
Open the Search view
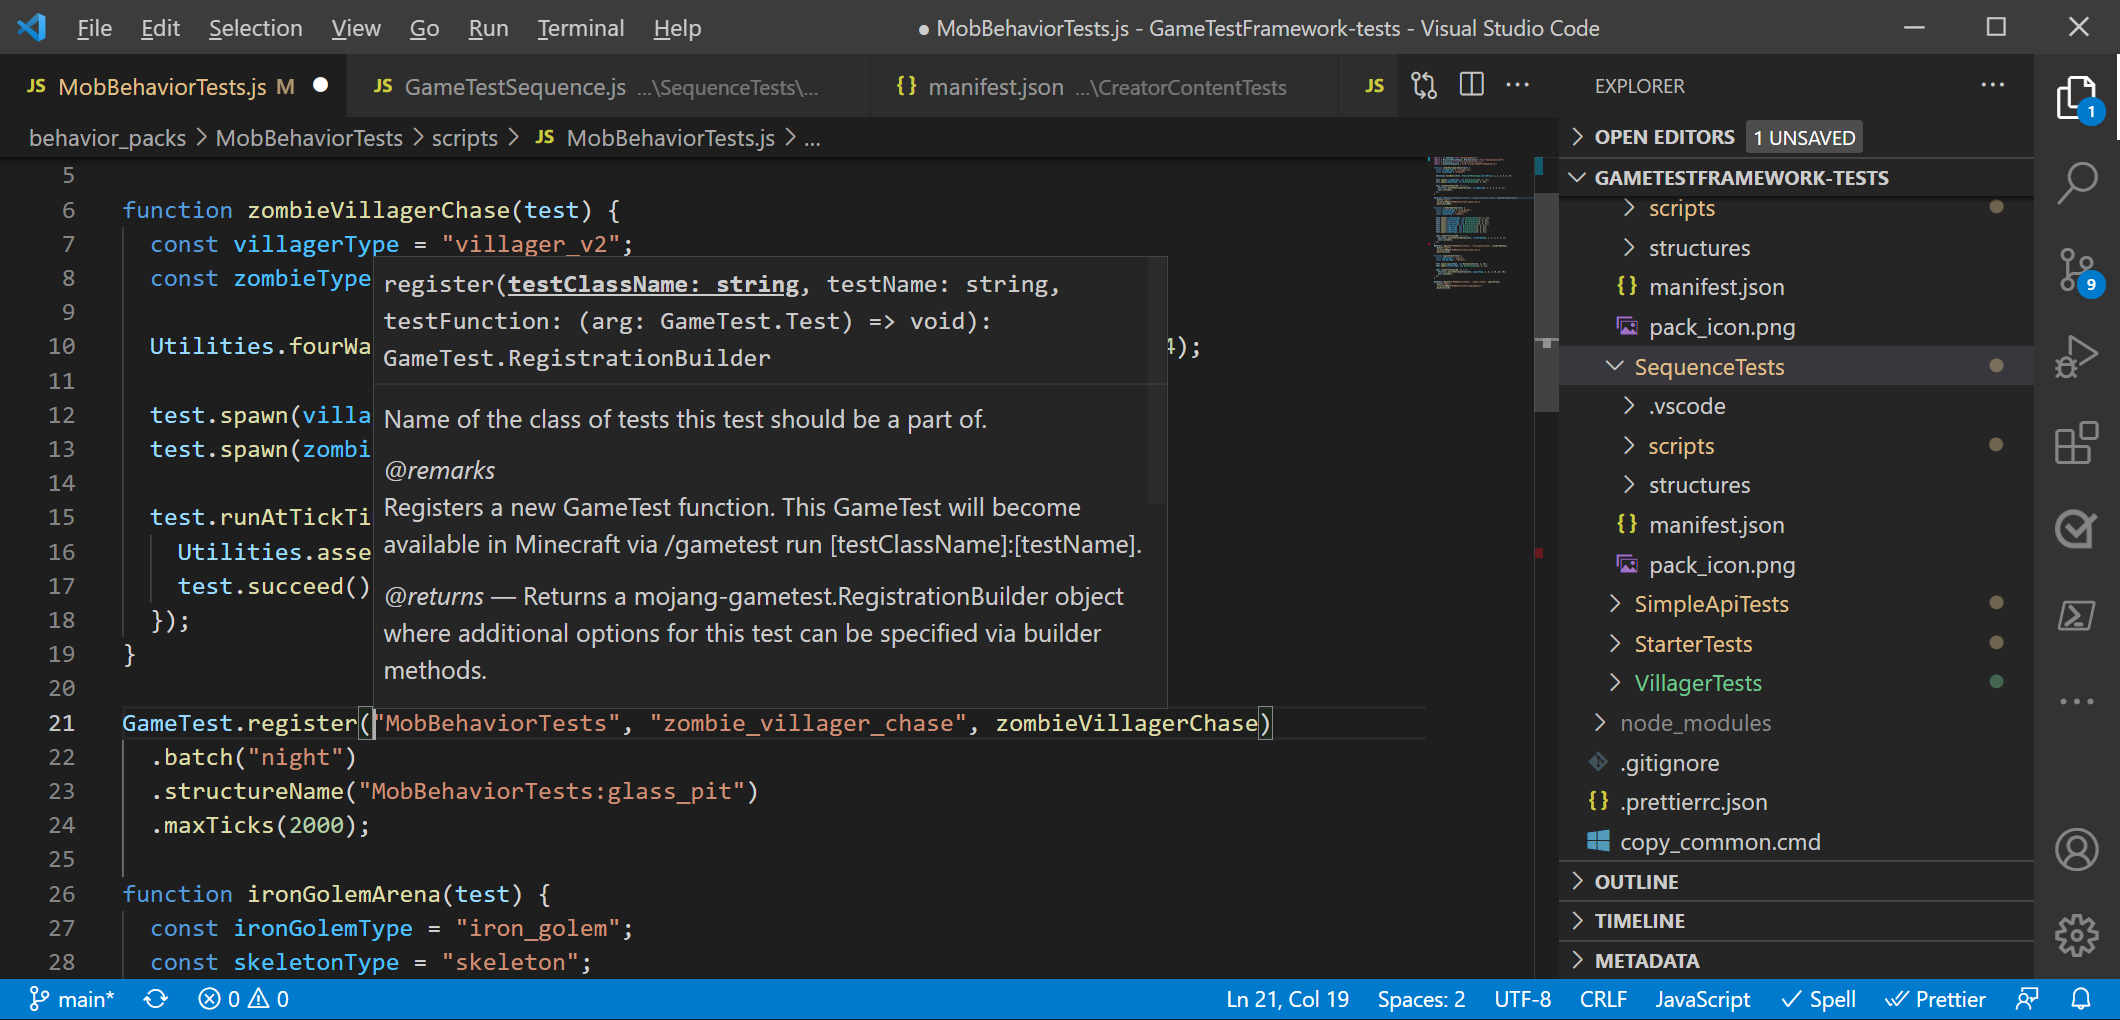click(2077, 182)
